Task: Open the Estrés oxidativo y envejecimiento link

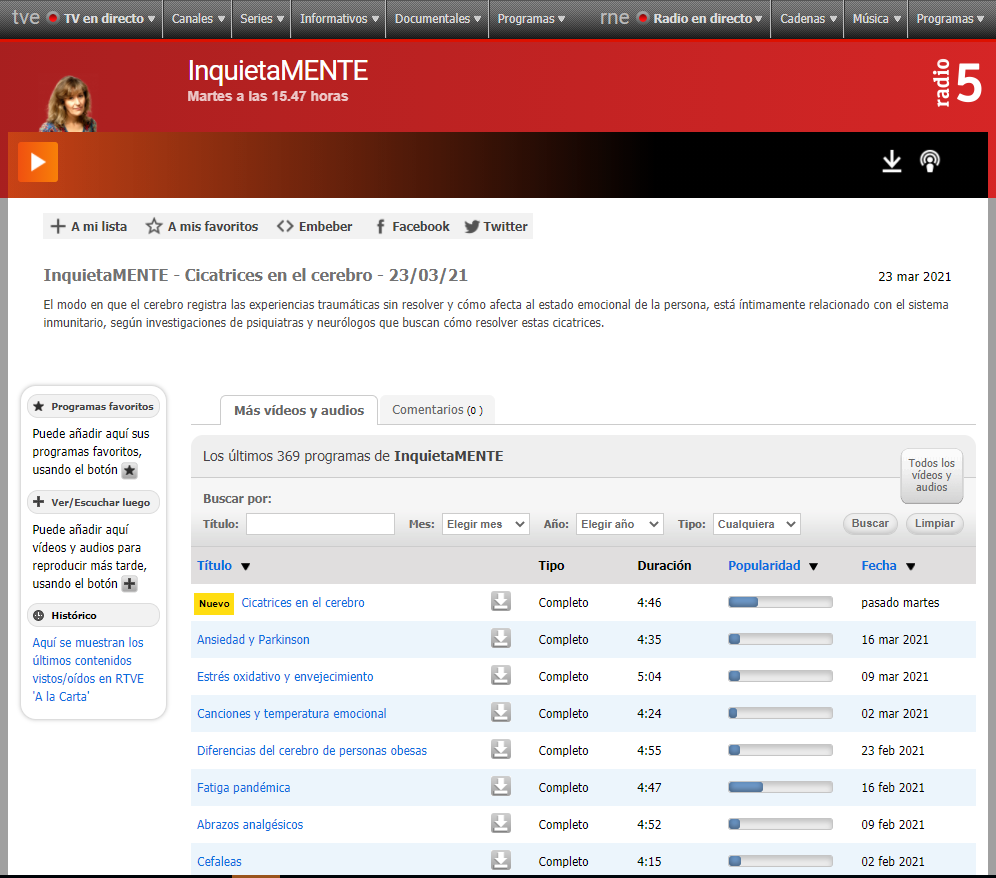Action: [x=285, y=677]
